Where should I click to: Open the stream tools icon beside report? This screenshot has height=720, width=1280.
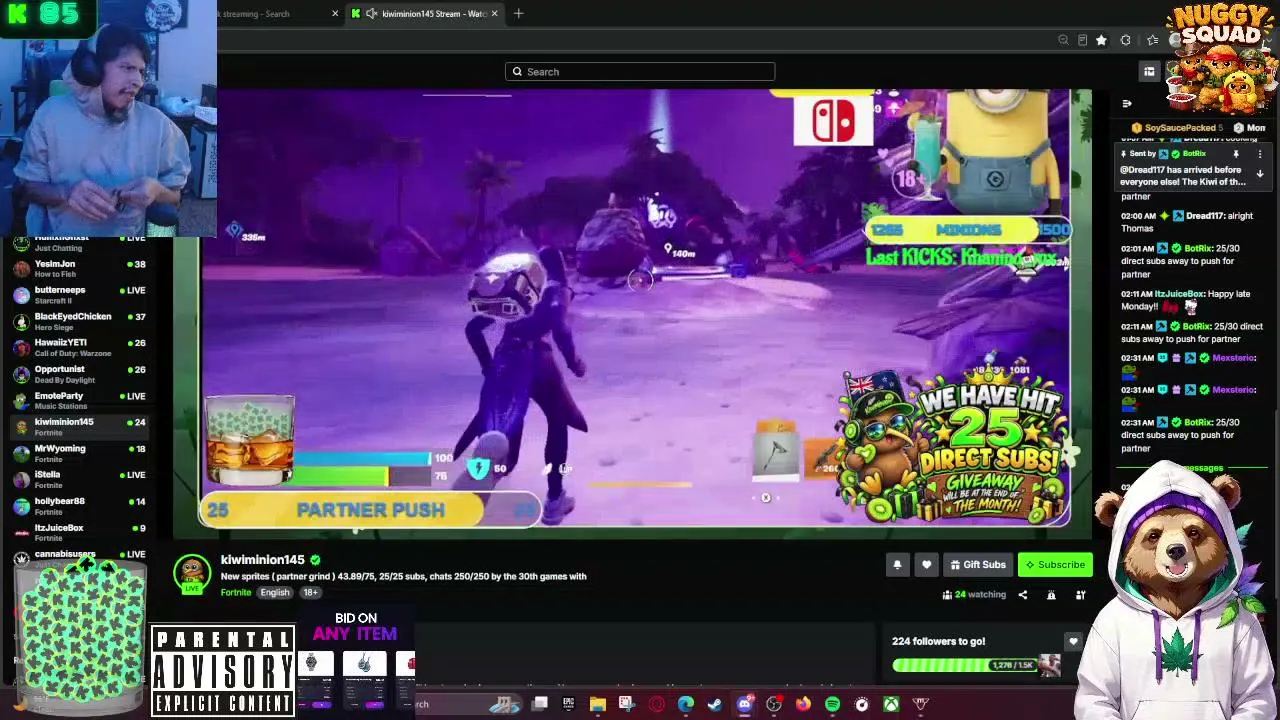tap(1080, 595)
